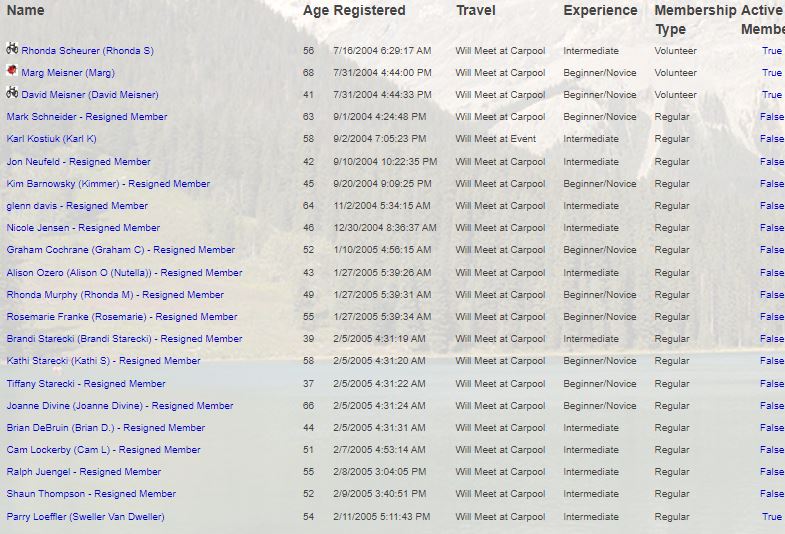
Task: Click the Age column header
Action: [316, 11]
